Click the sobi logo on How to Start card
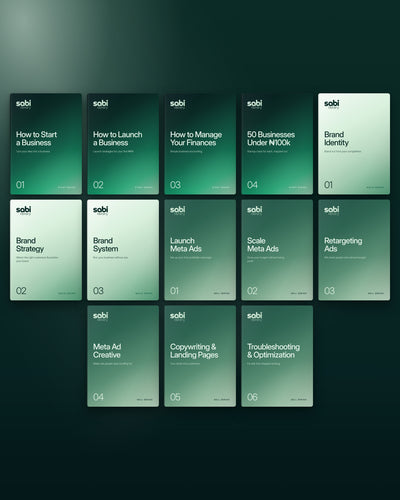The height and width of the screenshot is (500, 400). (x=23, y=104)
